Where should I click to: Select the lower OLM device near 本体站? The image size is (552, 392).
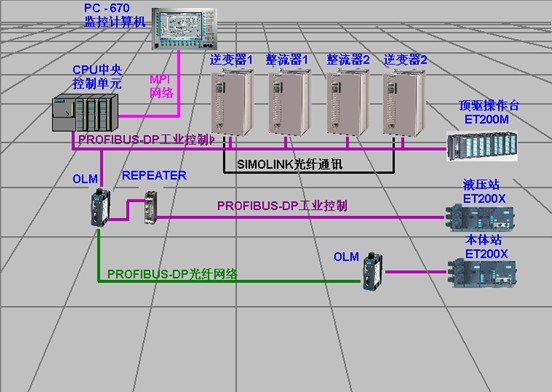[373, 271]
